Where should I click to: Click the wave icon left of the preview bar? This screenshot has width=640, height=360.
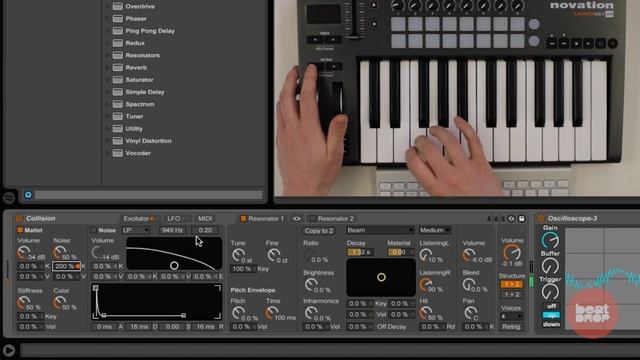coord(9,198)
